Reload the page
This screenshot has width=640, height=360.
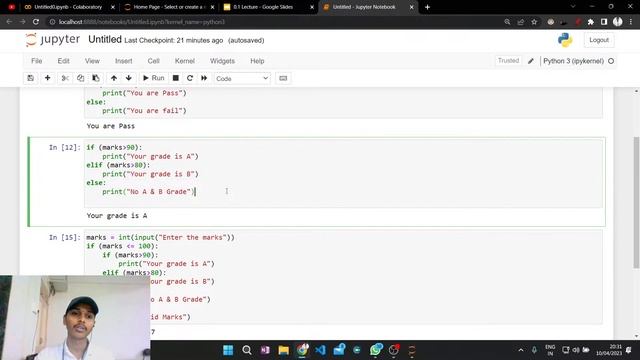pyautogui.click(x=36, y=22)
